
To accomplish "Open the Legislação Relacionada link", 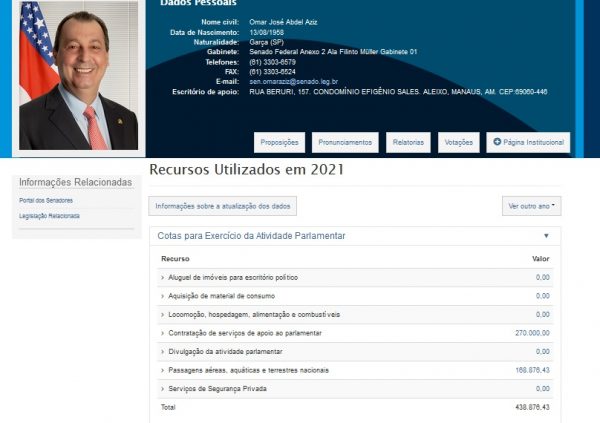I will click(49, 216).
